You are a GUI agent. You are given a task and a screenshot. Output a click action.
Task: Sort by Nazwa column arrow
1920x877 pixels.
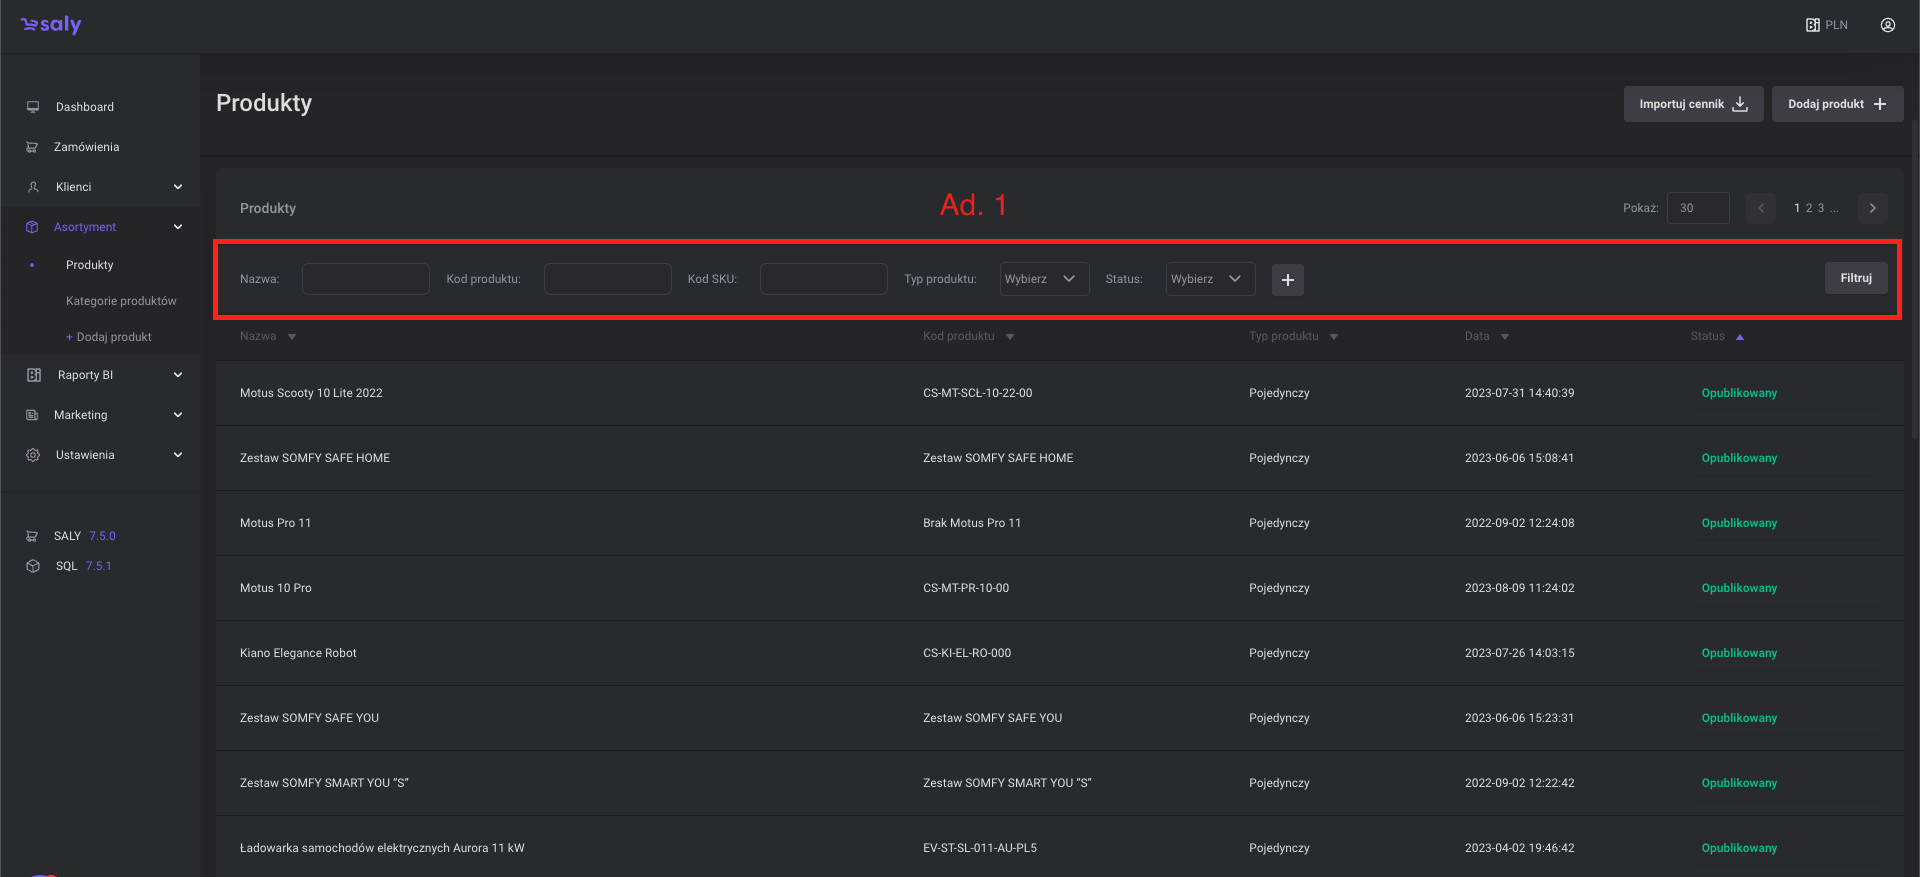point(292,337)
